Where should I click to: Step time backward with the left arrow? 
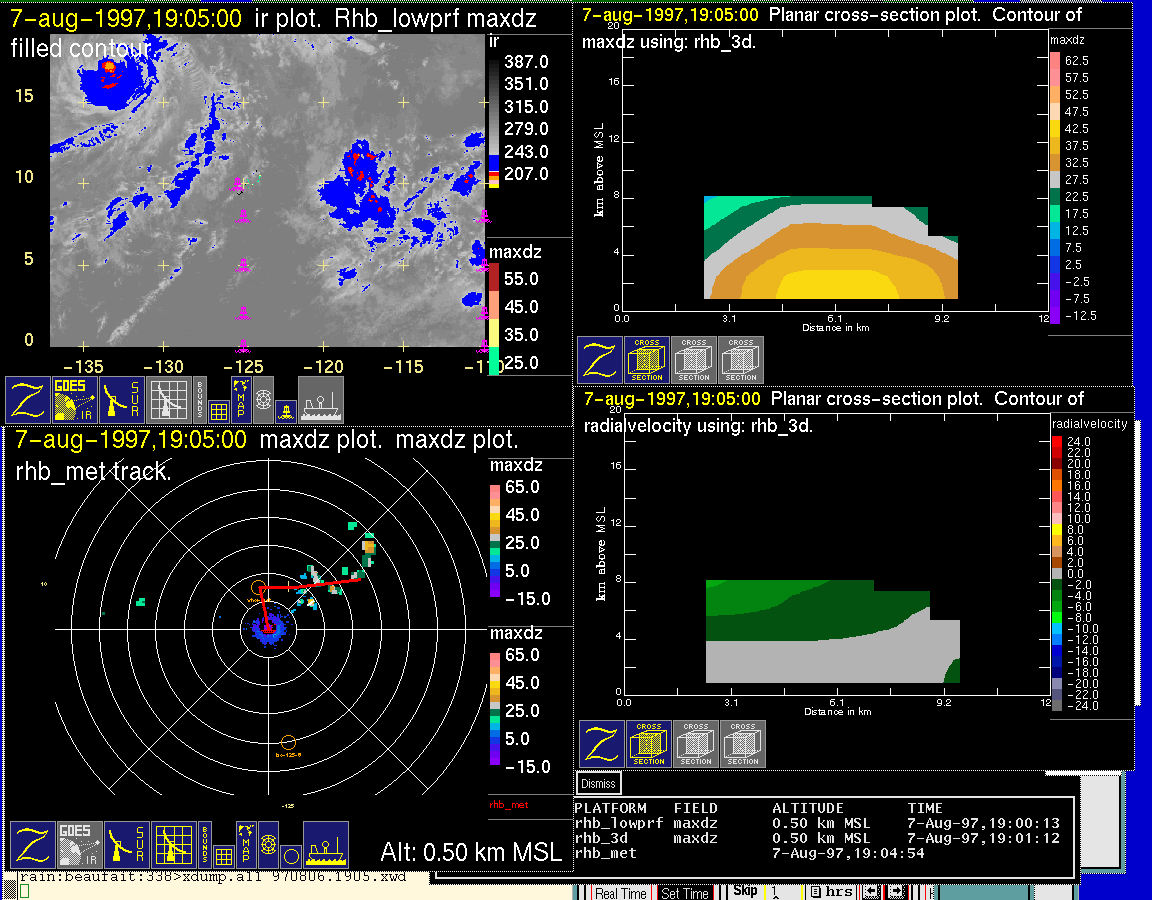coord(871,892)
